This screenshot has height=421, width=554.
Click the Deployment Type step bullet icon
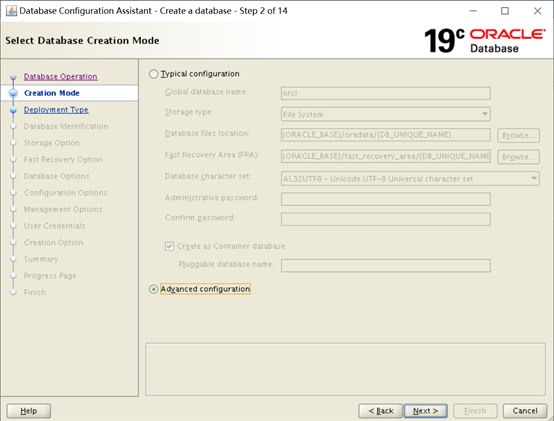(x=13, y=110)
